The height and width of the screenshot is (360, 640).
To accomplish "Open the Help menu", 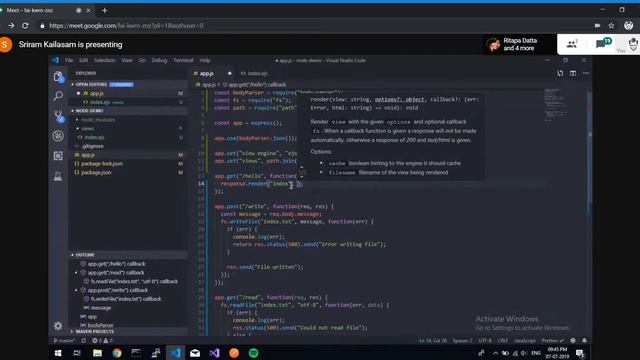I will (205, 60).
